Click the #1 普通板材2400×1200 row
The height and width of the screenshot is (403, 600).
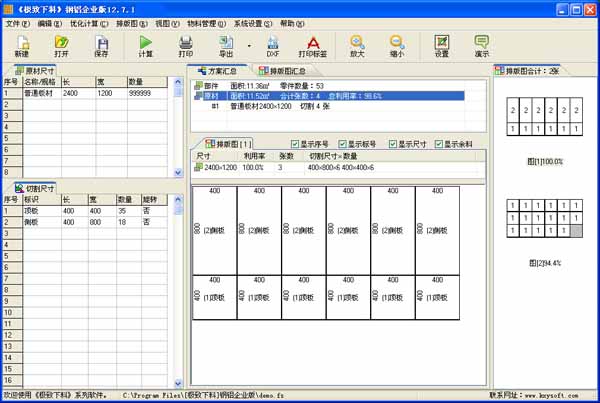329,106
